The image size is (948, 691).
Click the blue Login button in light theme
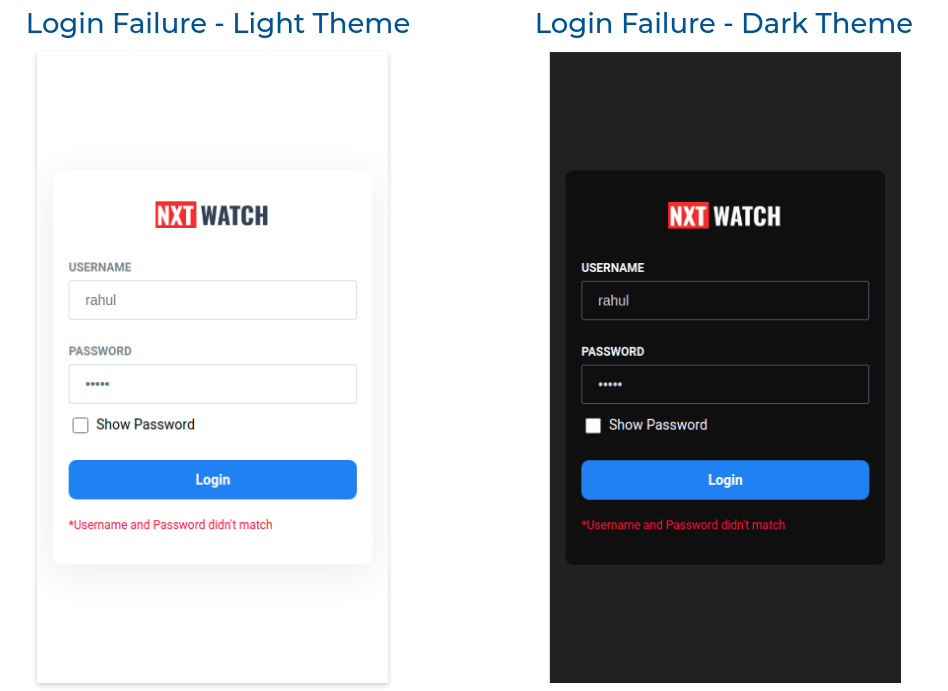pos(213,479)
